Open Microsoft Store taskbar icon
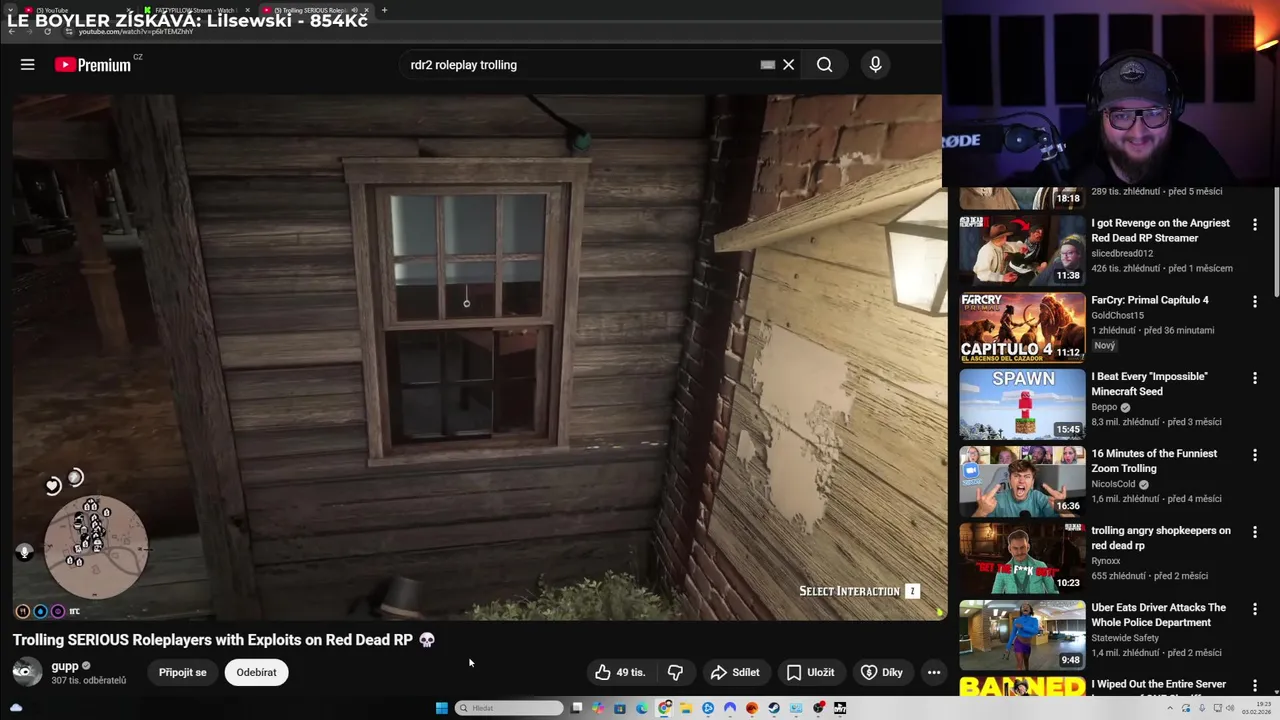The image size is (1280, 720). [620, 708]
